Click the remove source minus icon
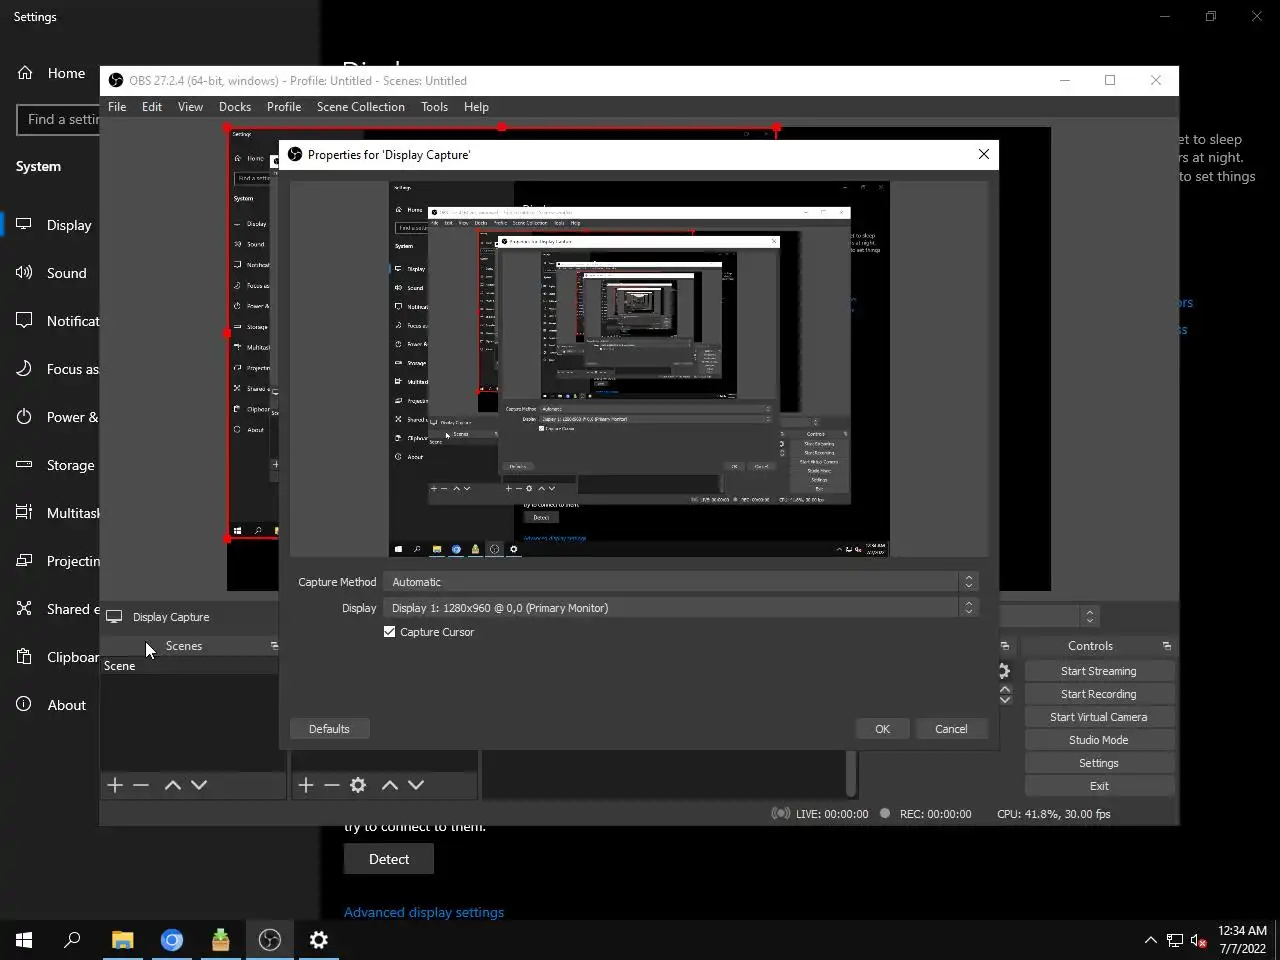 pyautogui.click(x=332, y=785)
